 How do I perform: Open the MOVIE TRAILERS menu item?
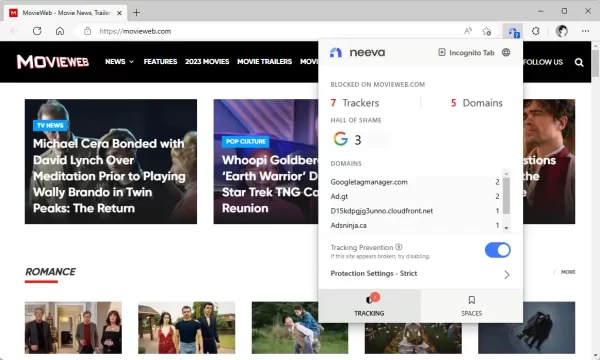click(x=264, y=62)
